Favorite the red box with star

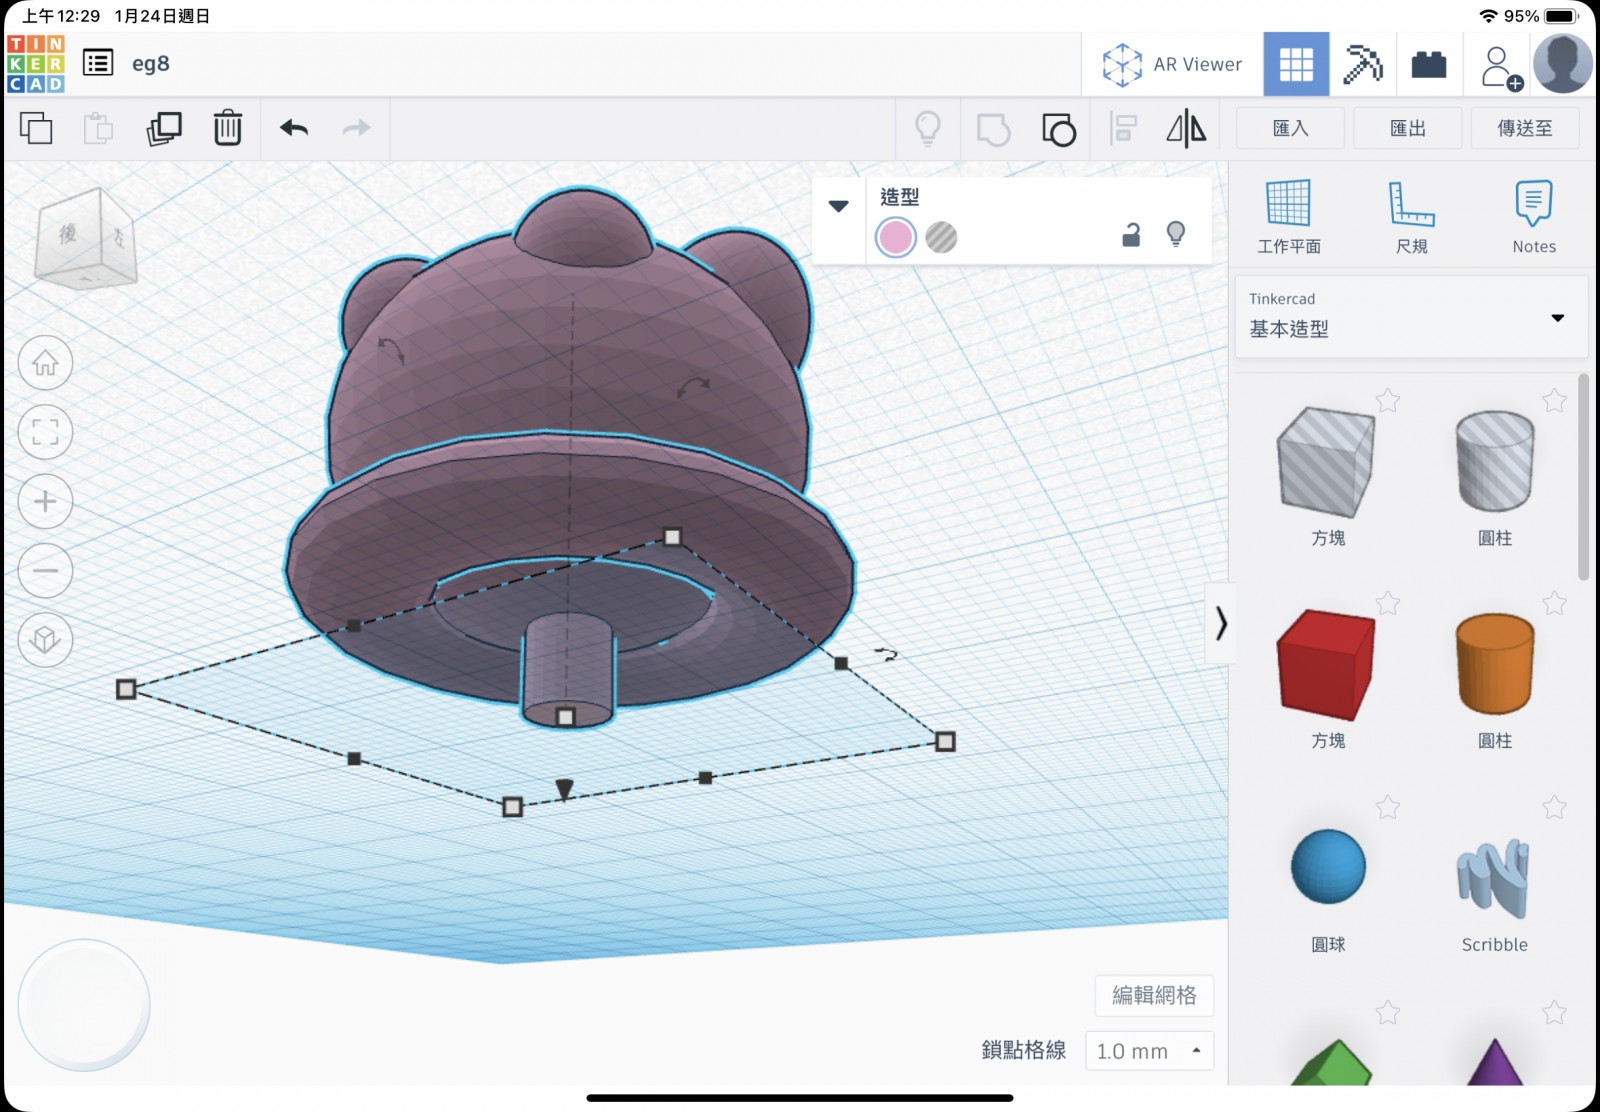coord(1388,603)
